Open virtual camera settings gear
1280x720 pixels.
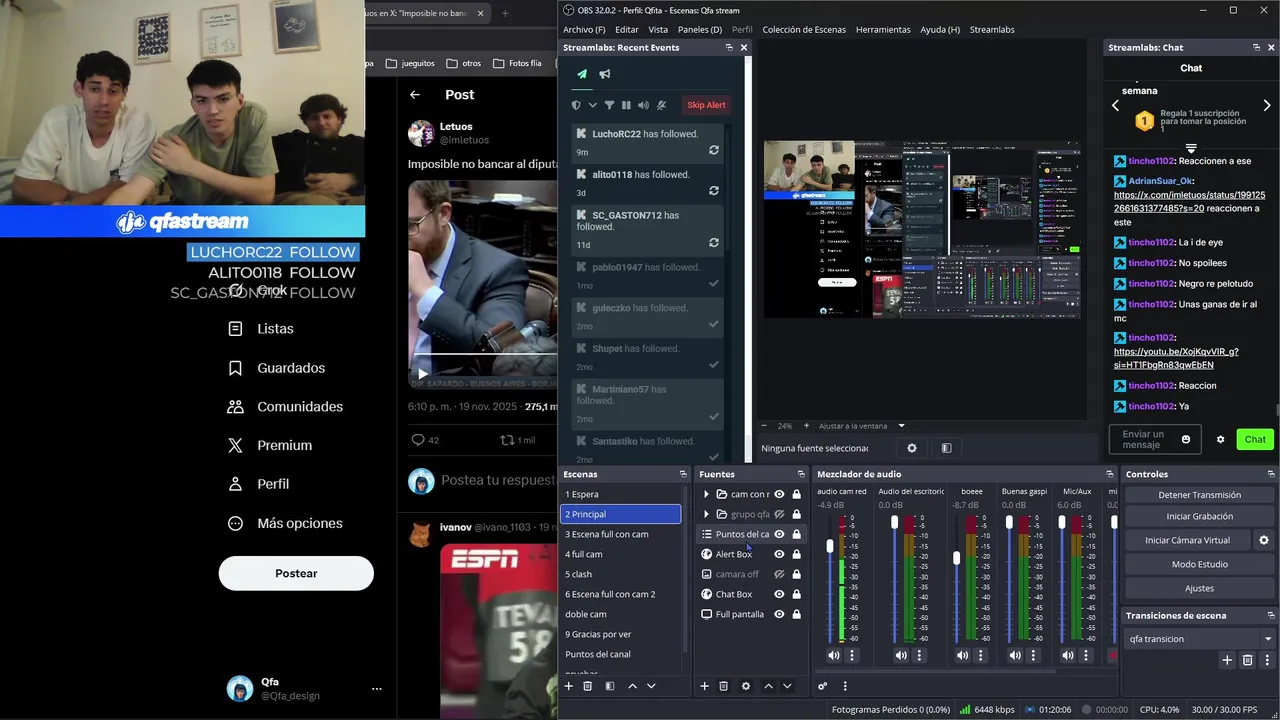(1264, 540)
